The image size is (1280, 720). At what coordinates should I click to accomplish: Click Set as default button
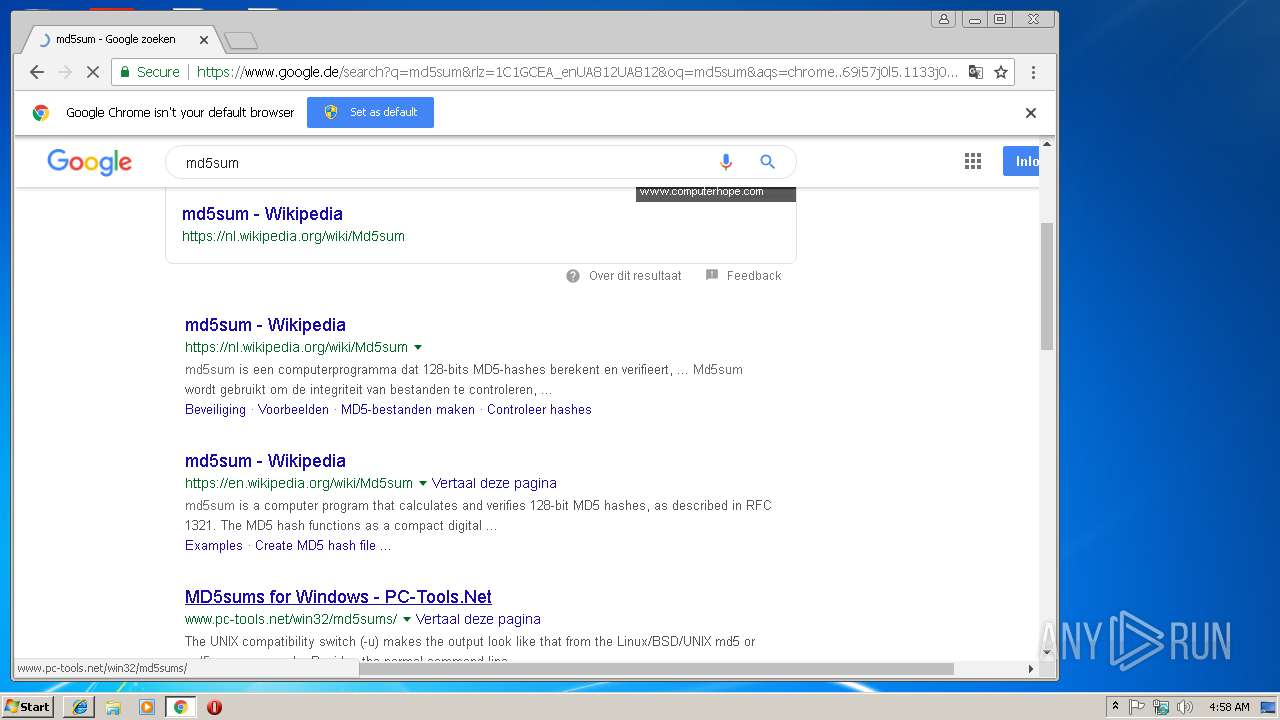pos(370,112)
